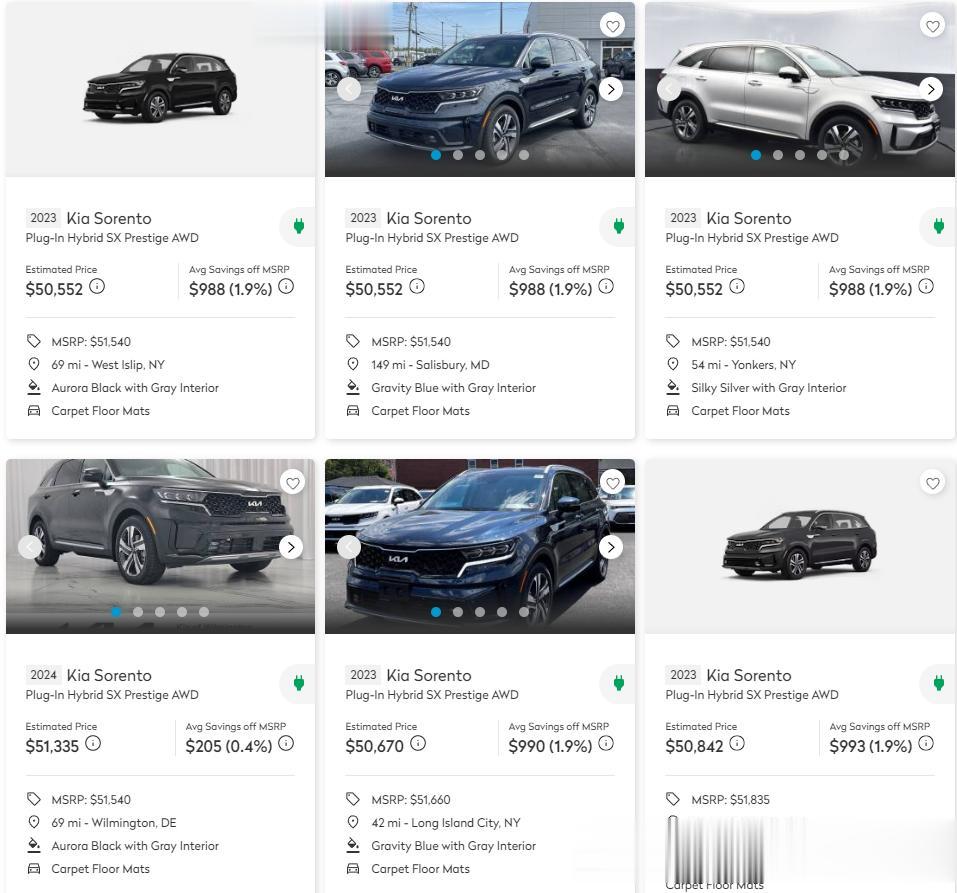The width and height of the screenshot is (957, 893).
Task: Click plug-in hybrid badge on $50,842 Sorento
Action: point(938,684)
